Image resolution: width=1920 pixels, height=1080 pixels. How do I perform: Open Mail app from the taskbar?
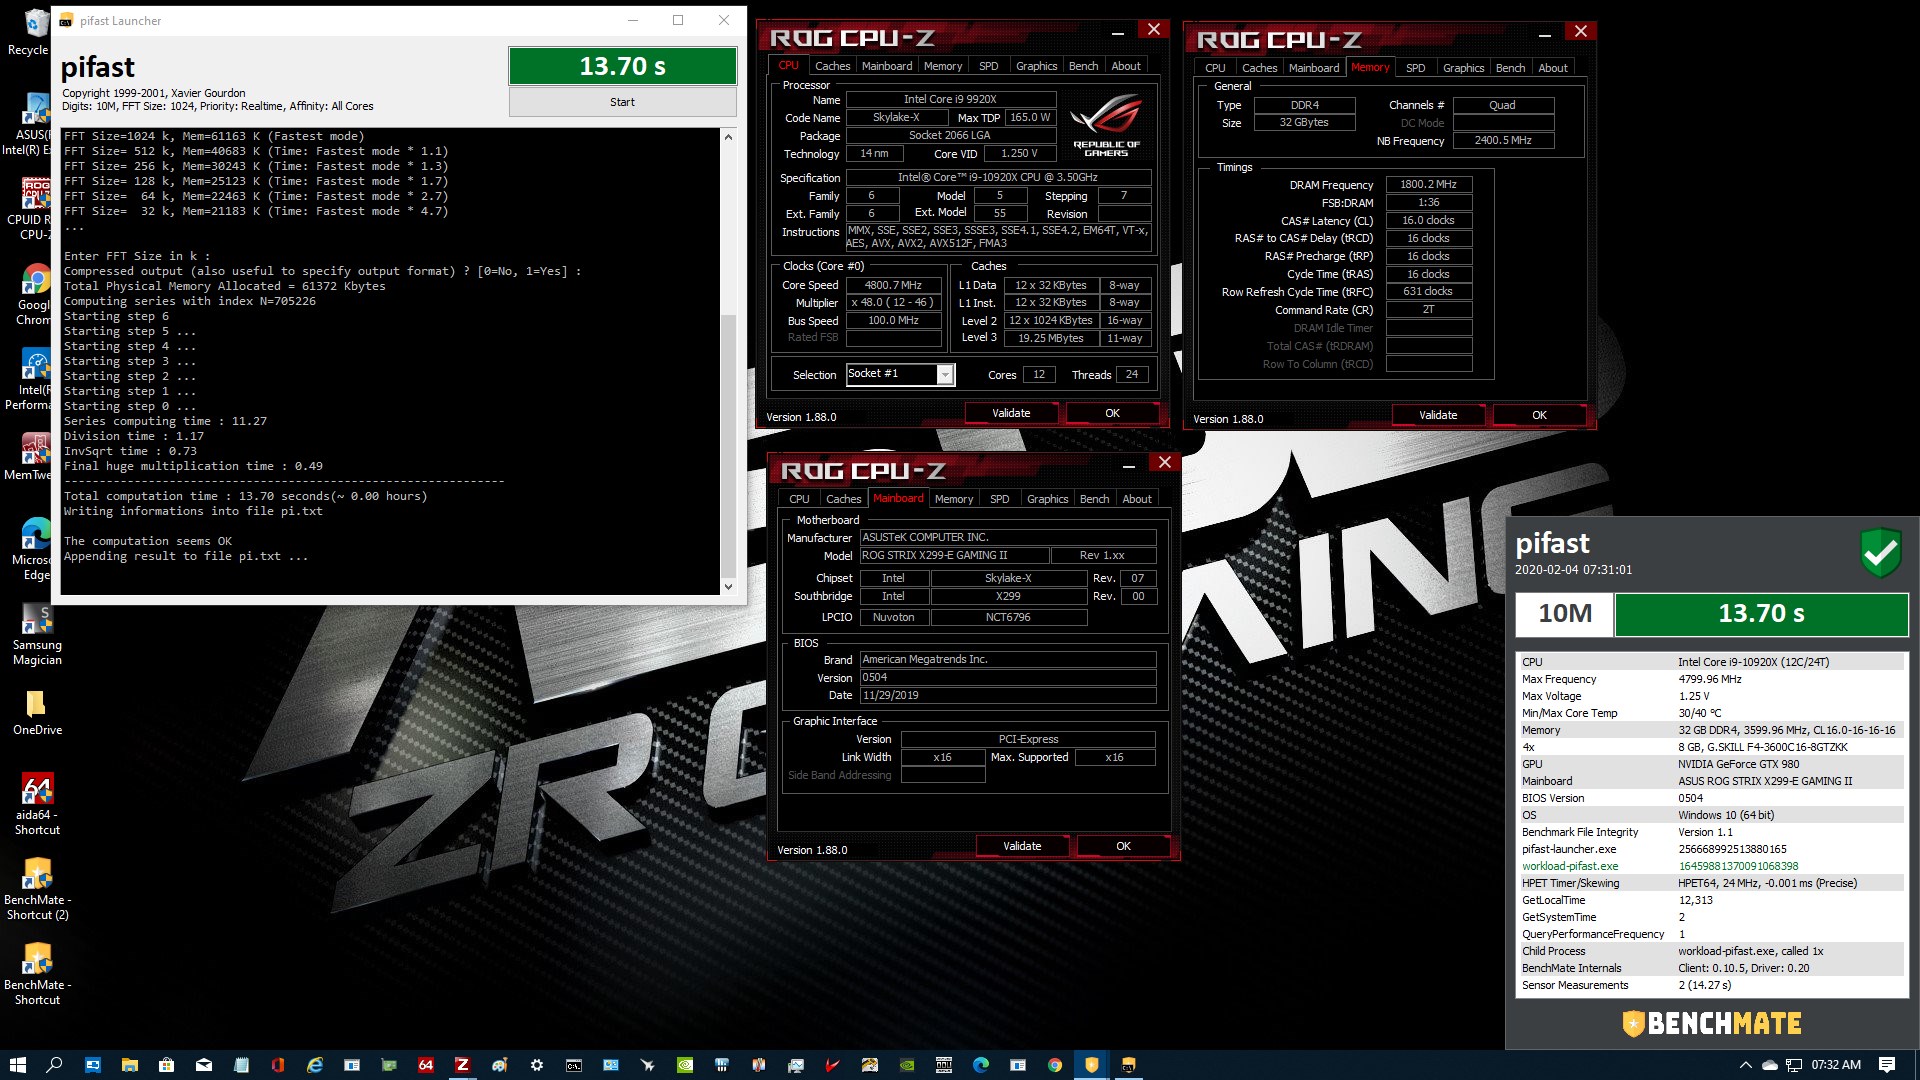[x=203, y=1065]
